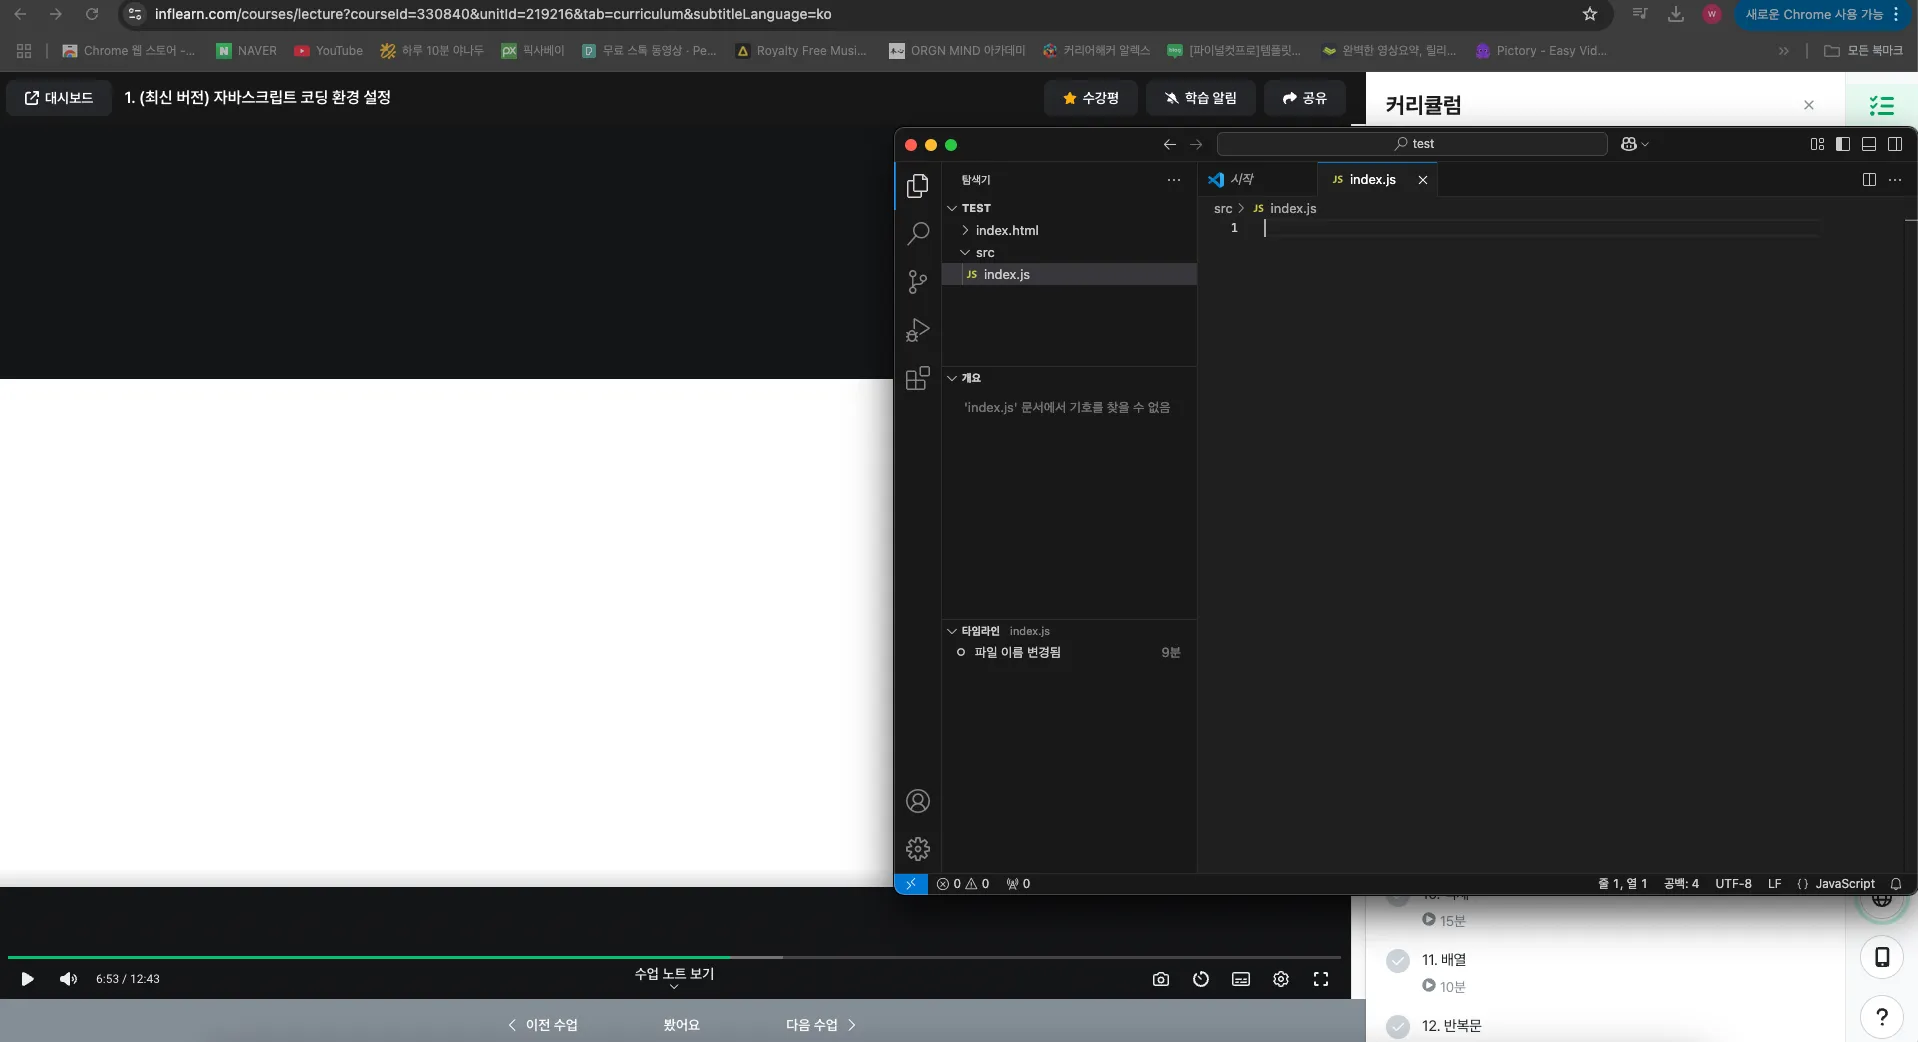Close the 커리큘럼 panel
Viewport: 1918px width, 1042px height.
coord(1808,105)
